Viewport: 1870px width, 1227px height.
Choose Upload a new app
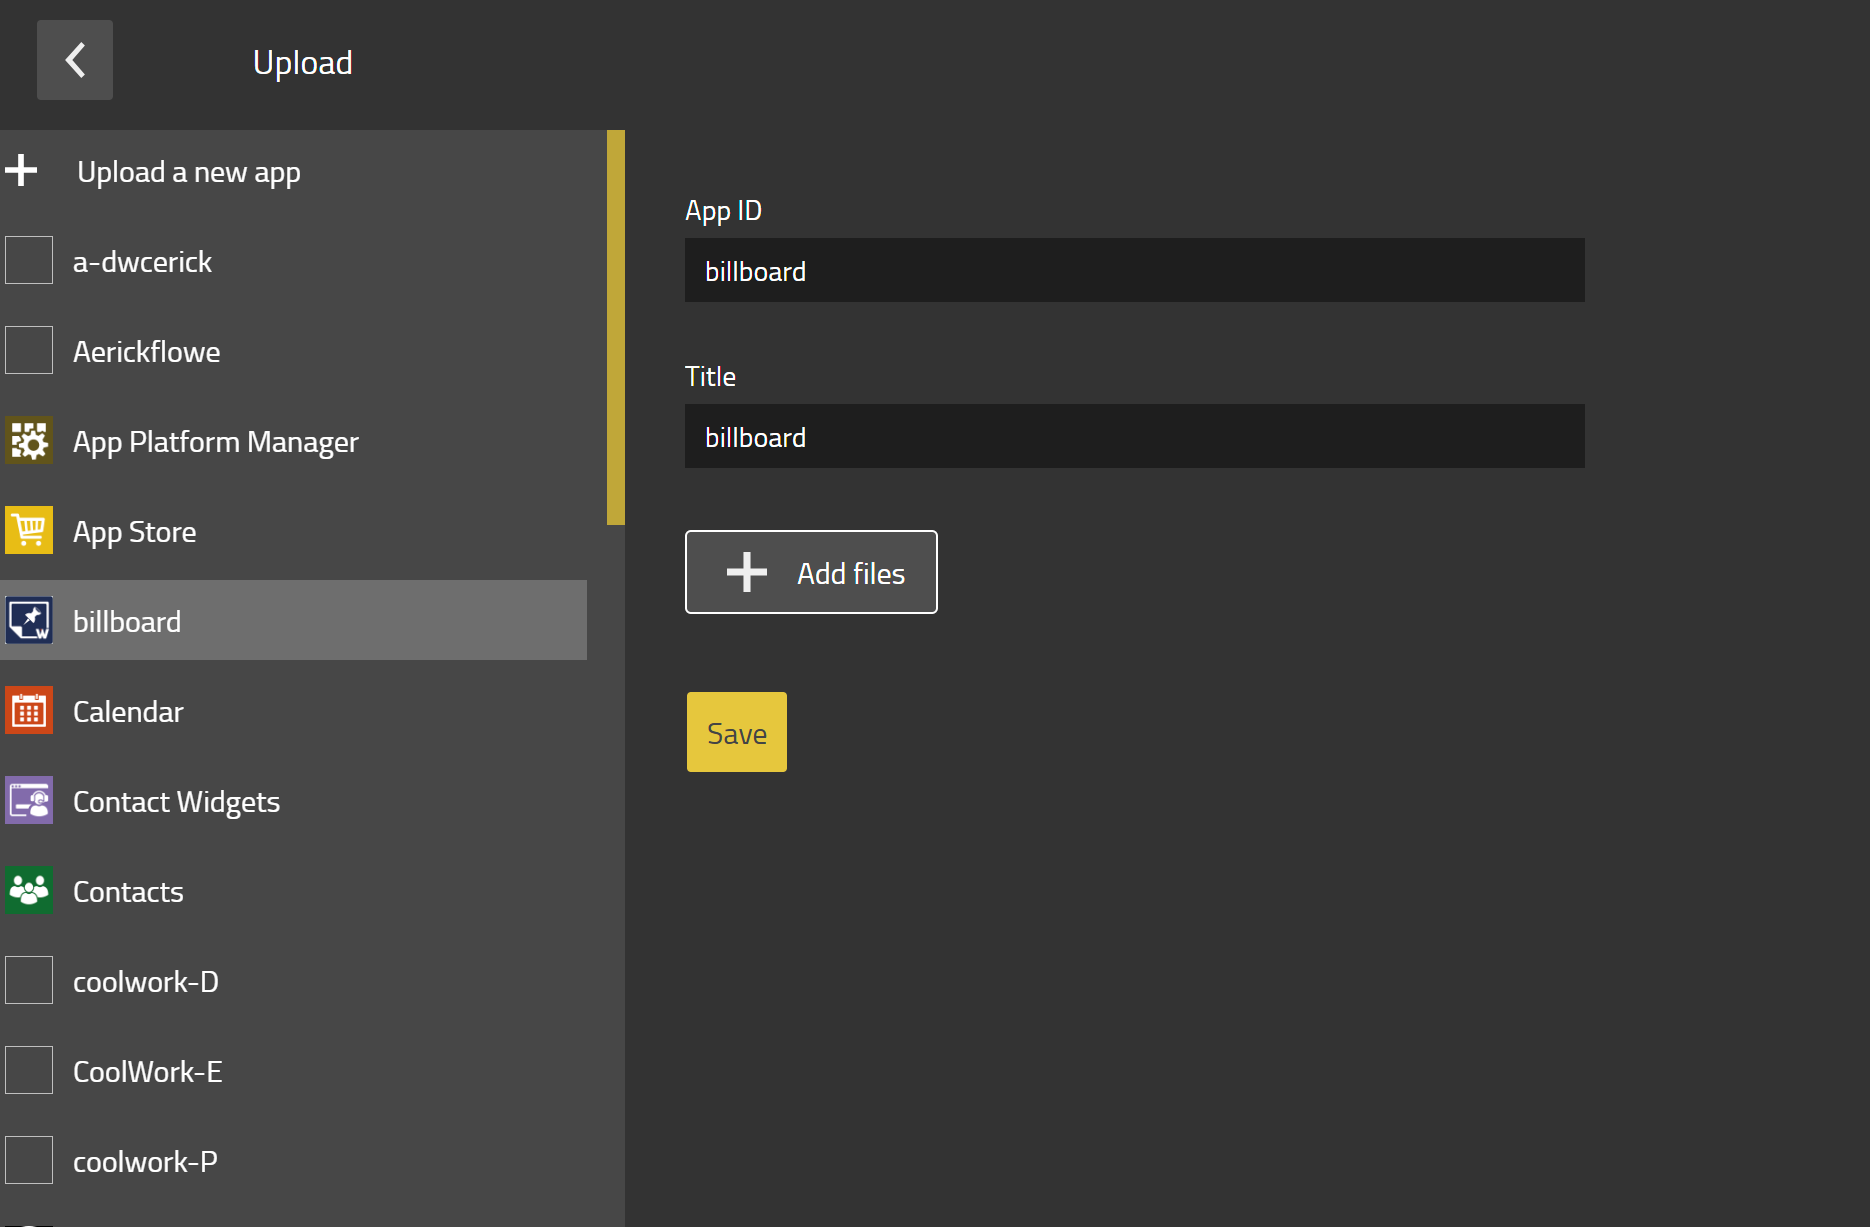pos(189,172)
